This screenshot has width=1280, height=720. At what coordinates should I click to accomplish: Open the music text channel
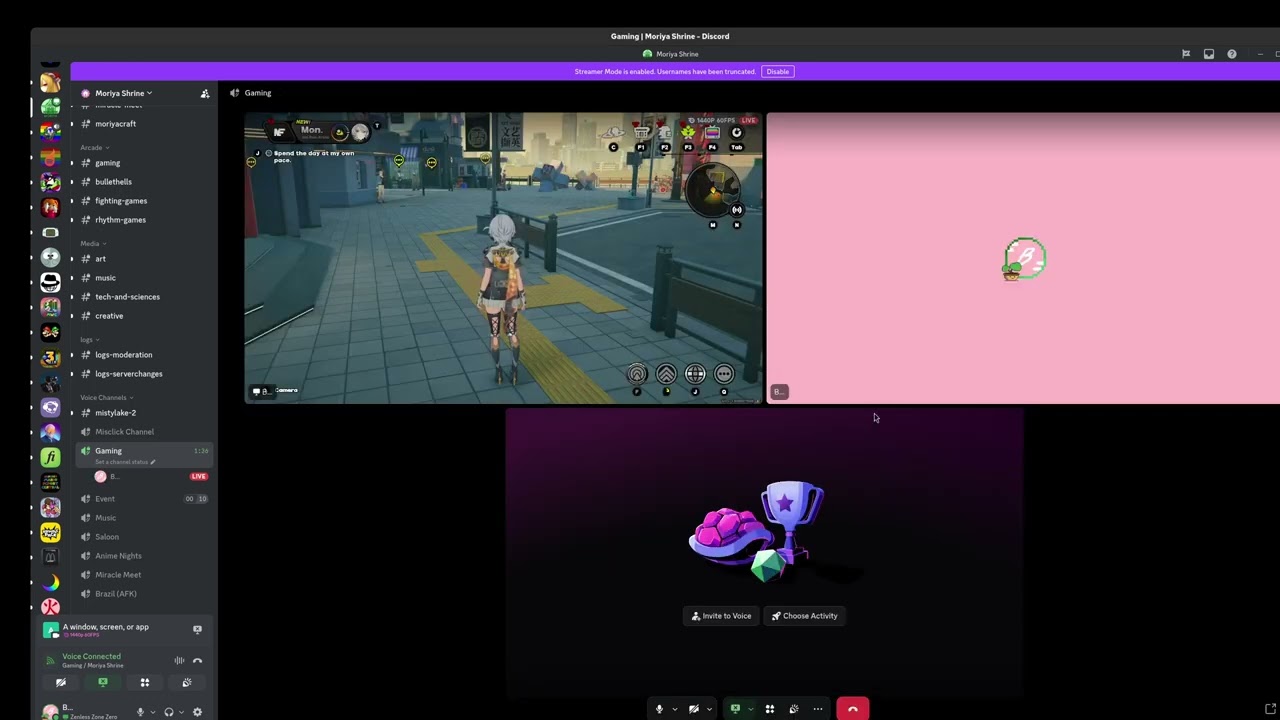pos(105,278)
